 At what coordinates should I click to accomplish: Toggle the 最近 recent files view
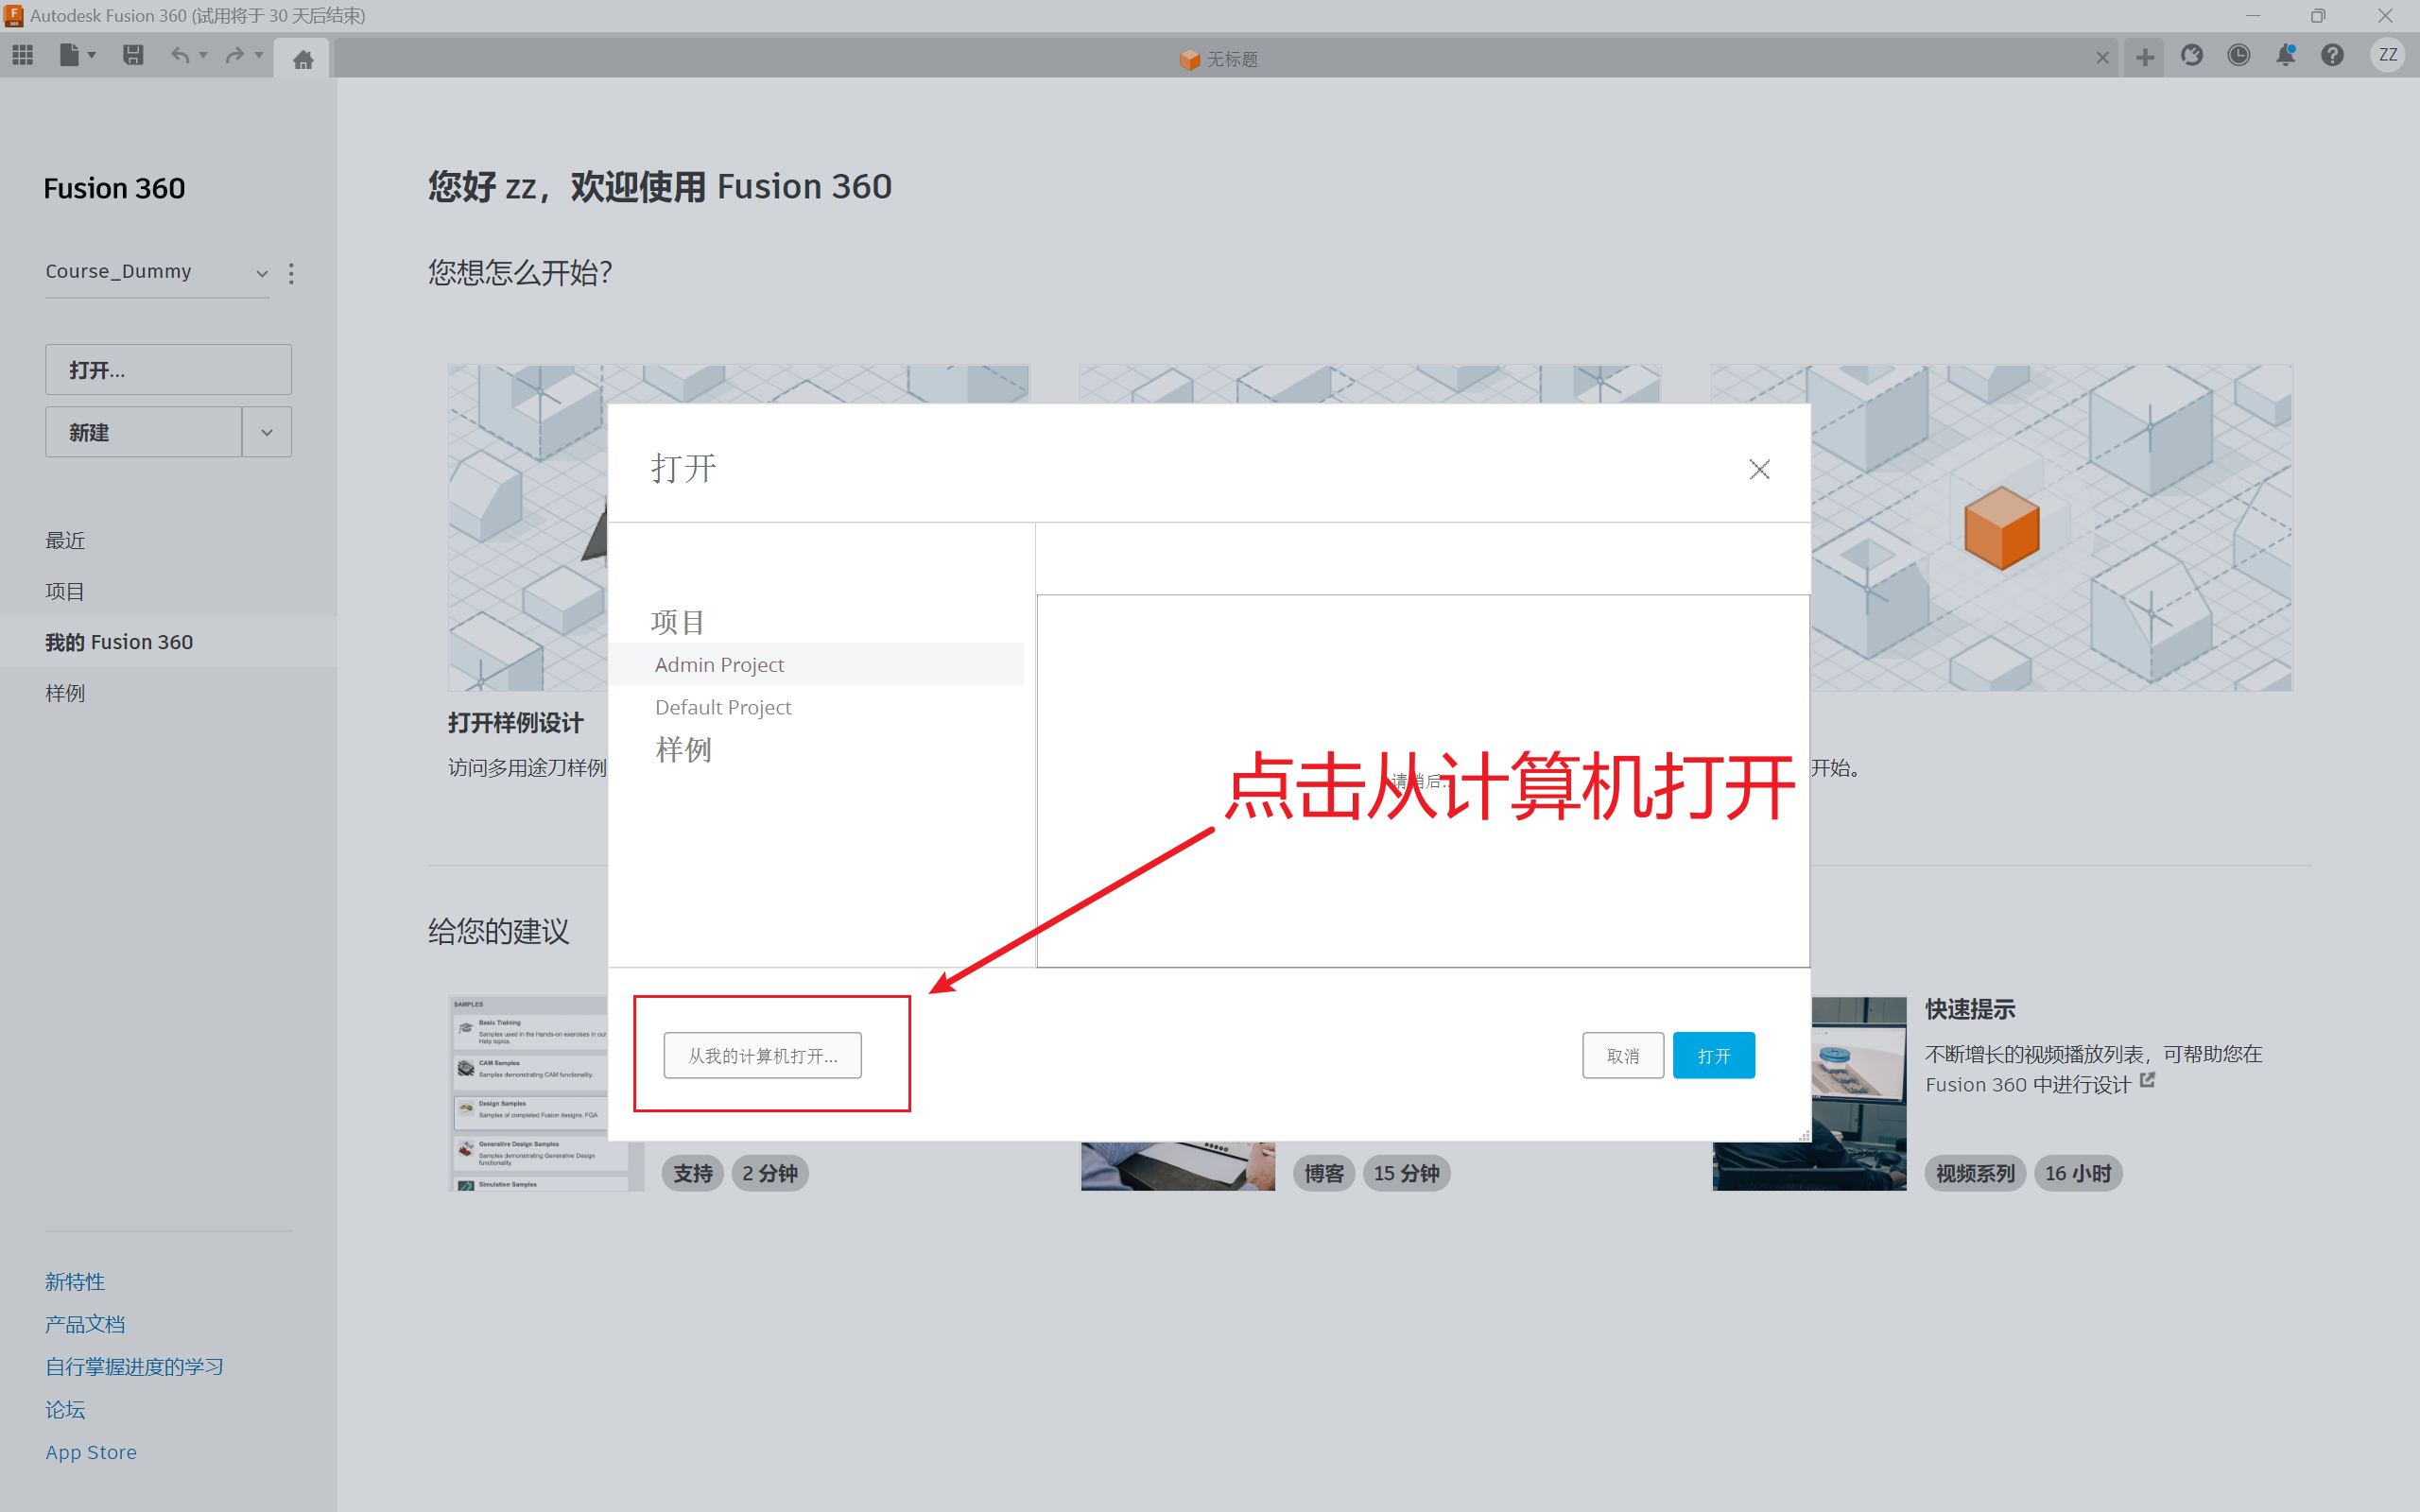pyautogui.click(x=64, y=539)
